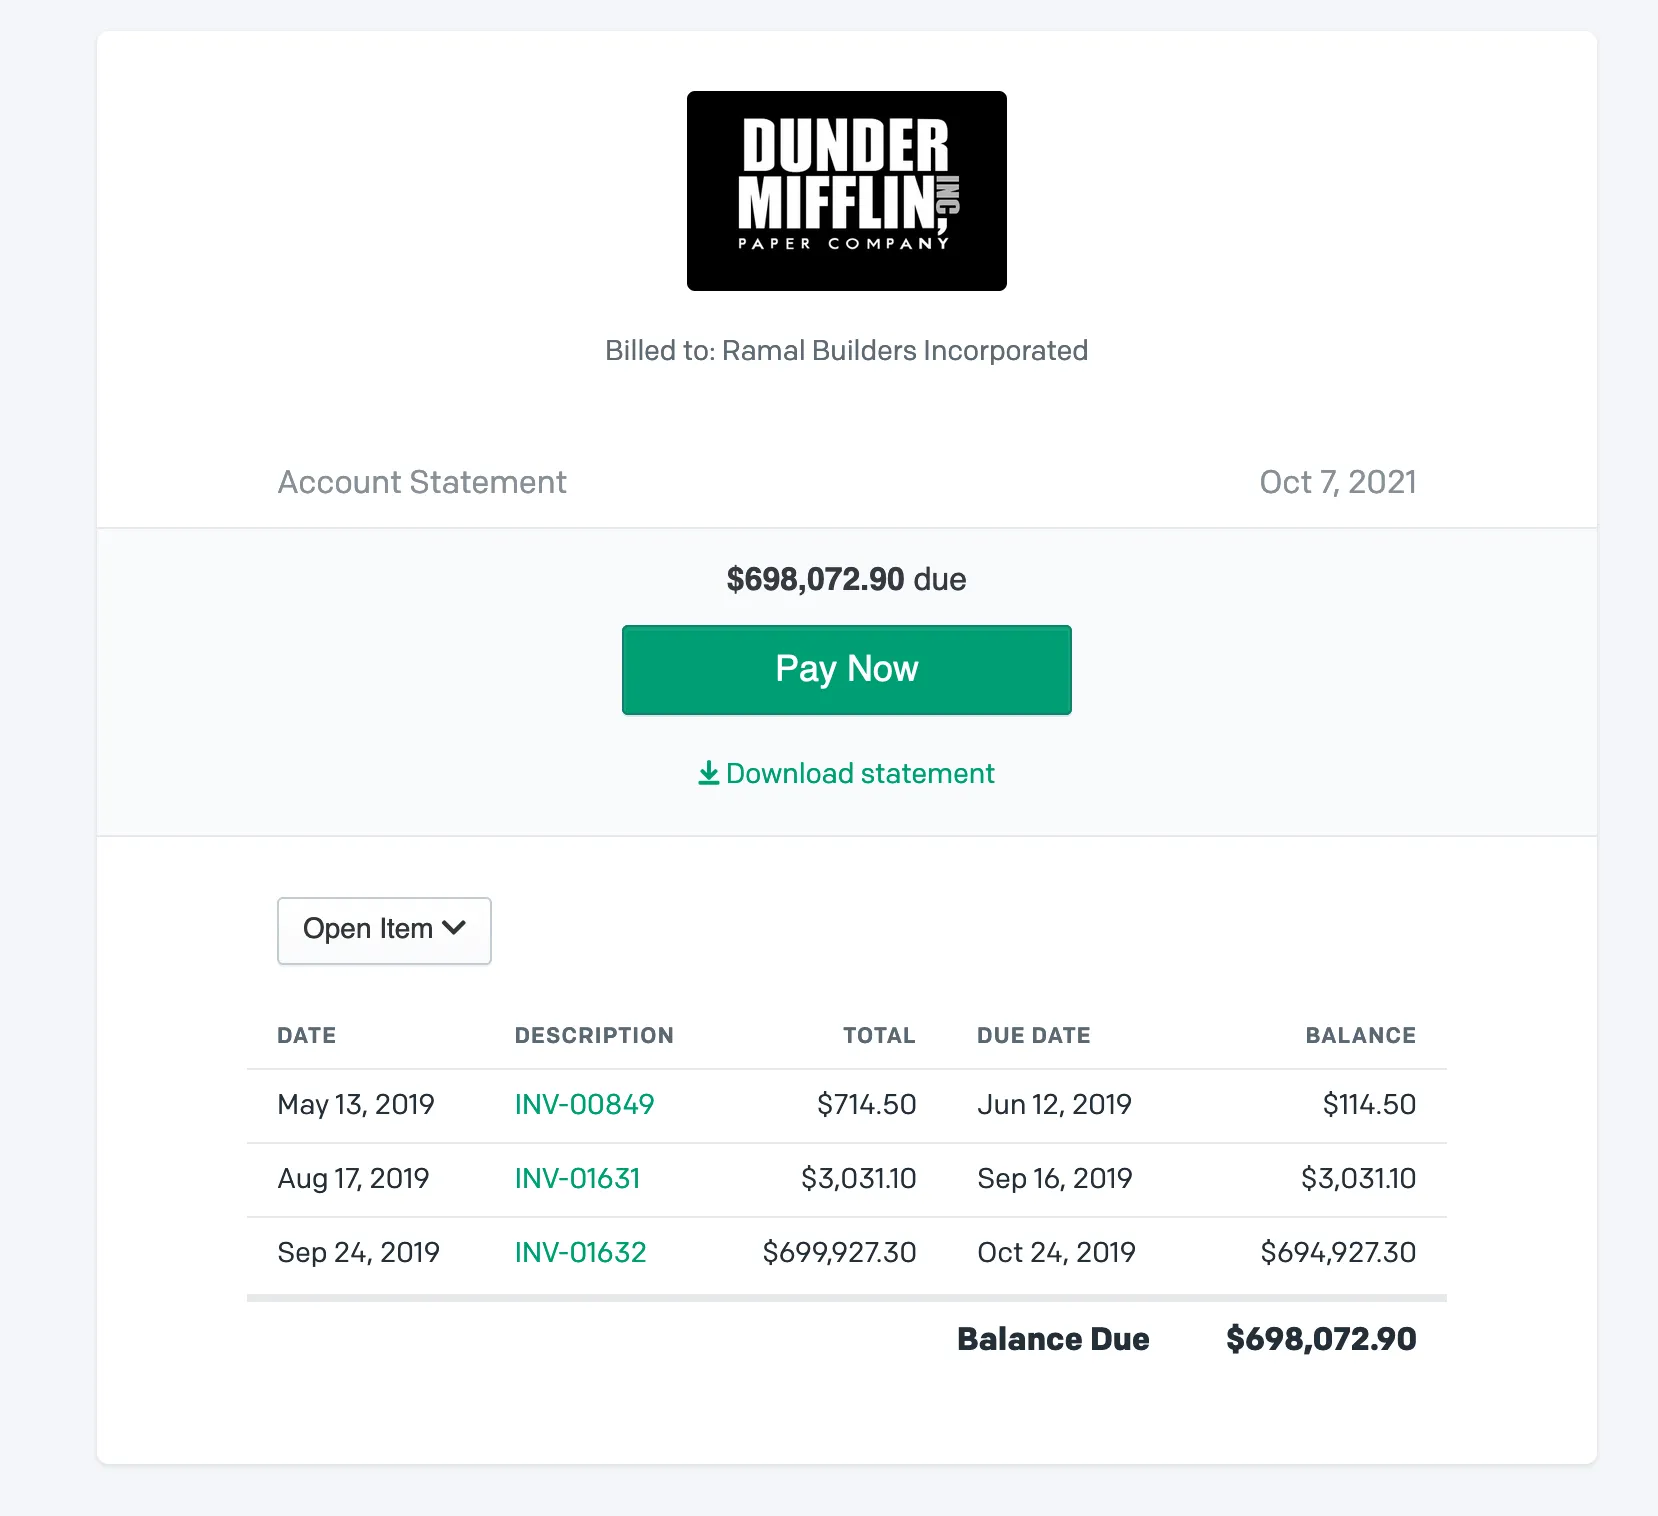Image resolution: width=1658 pixels, height=1516 pixels.
Task: Click the Balance Due total $698,072.90
Action: coord(1321,1339)
